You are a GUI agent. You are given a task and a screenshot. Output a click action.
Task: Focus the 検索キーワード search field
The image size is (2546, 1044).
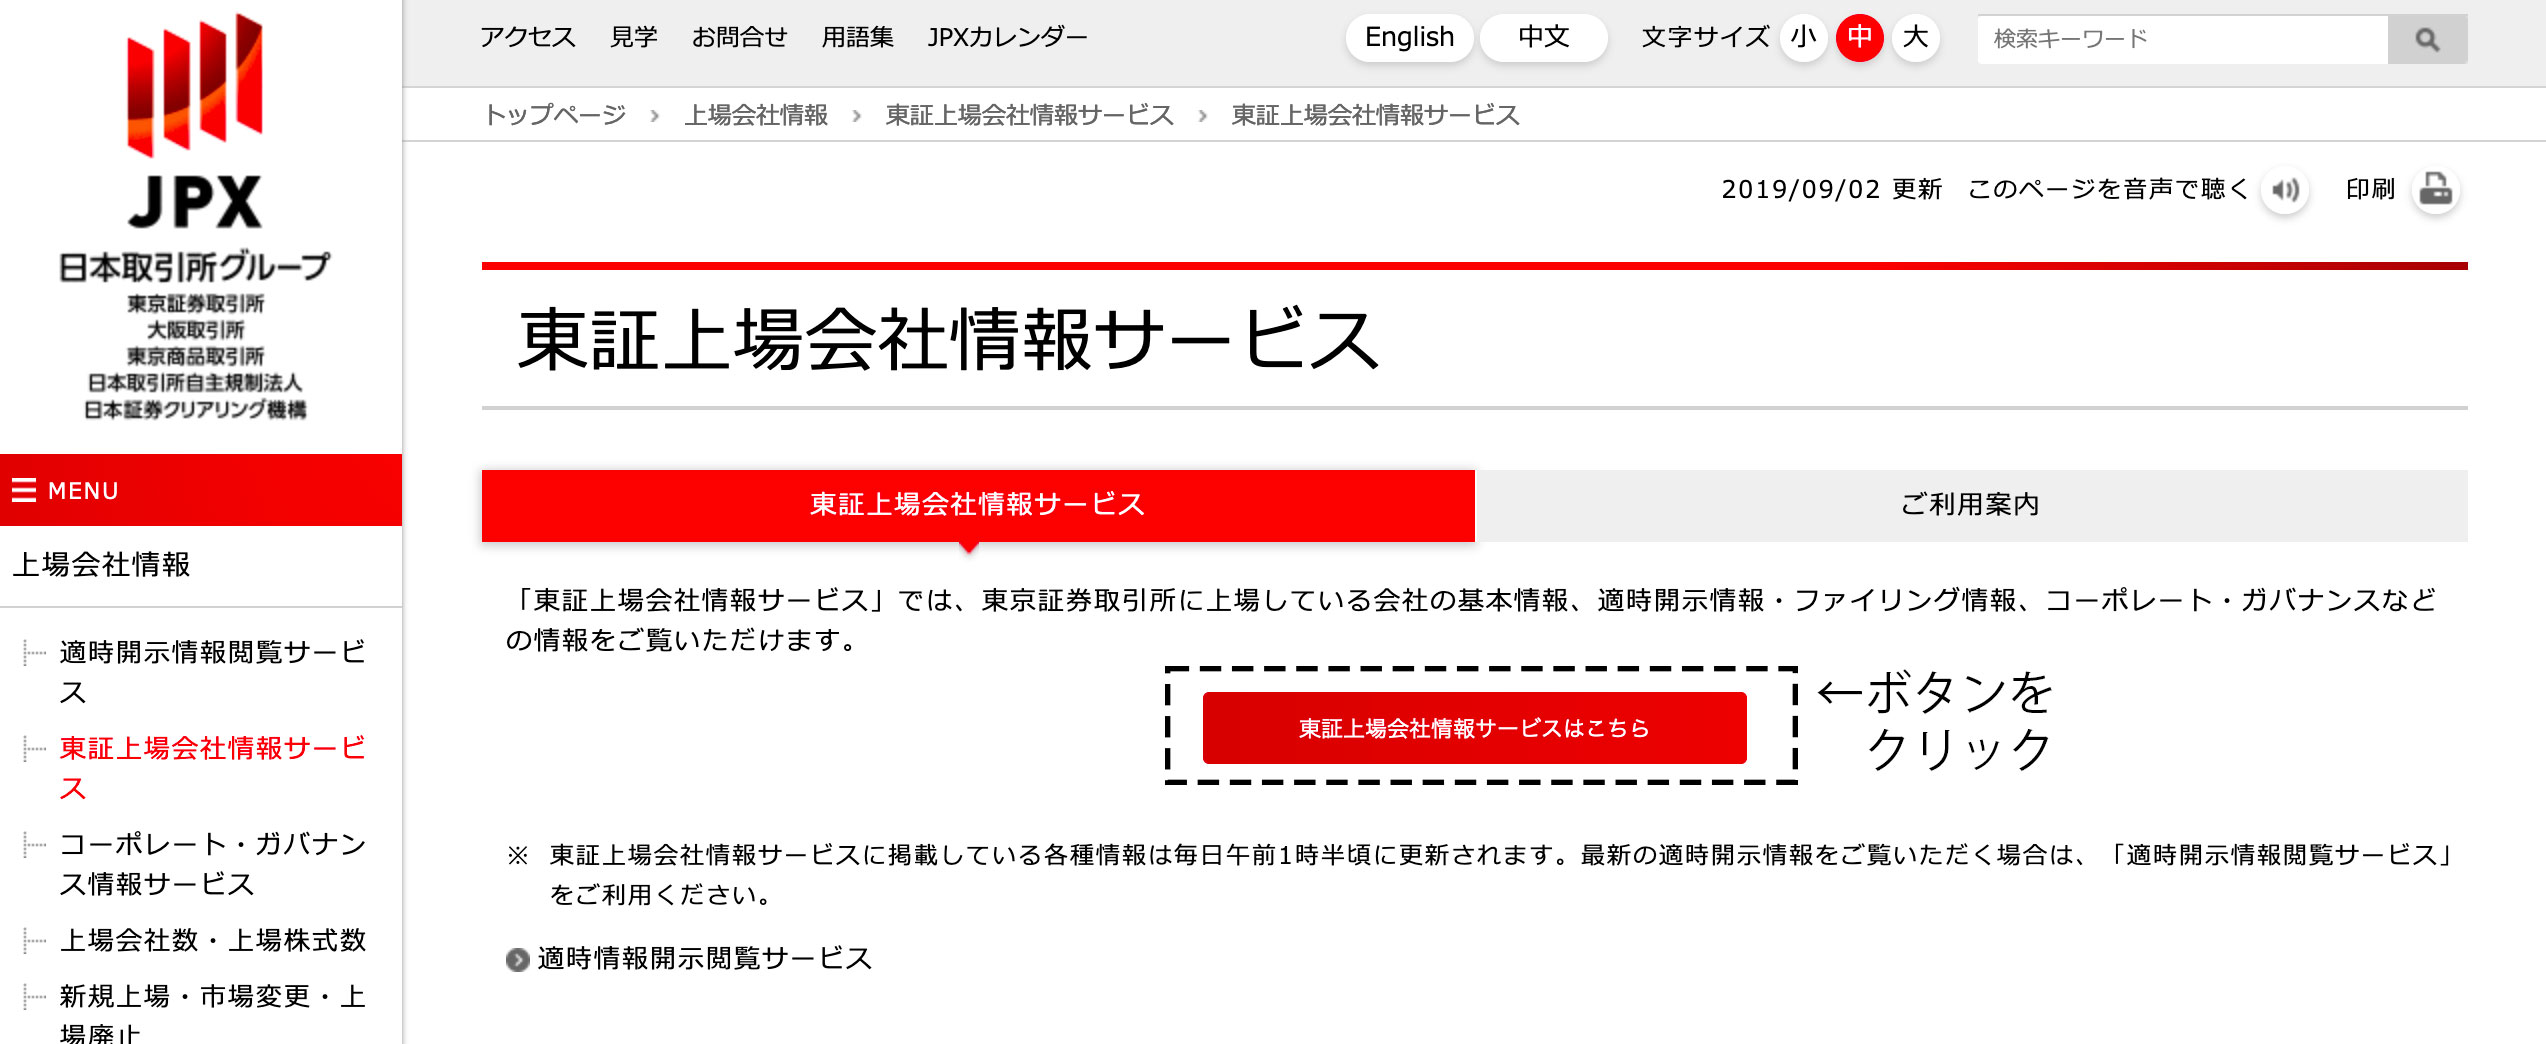(x=2183, y=39)
